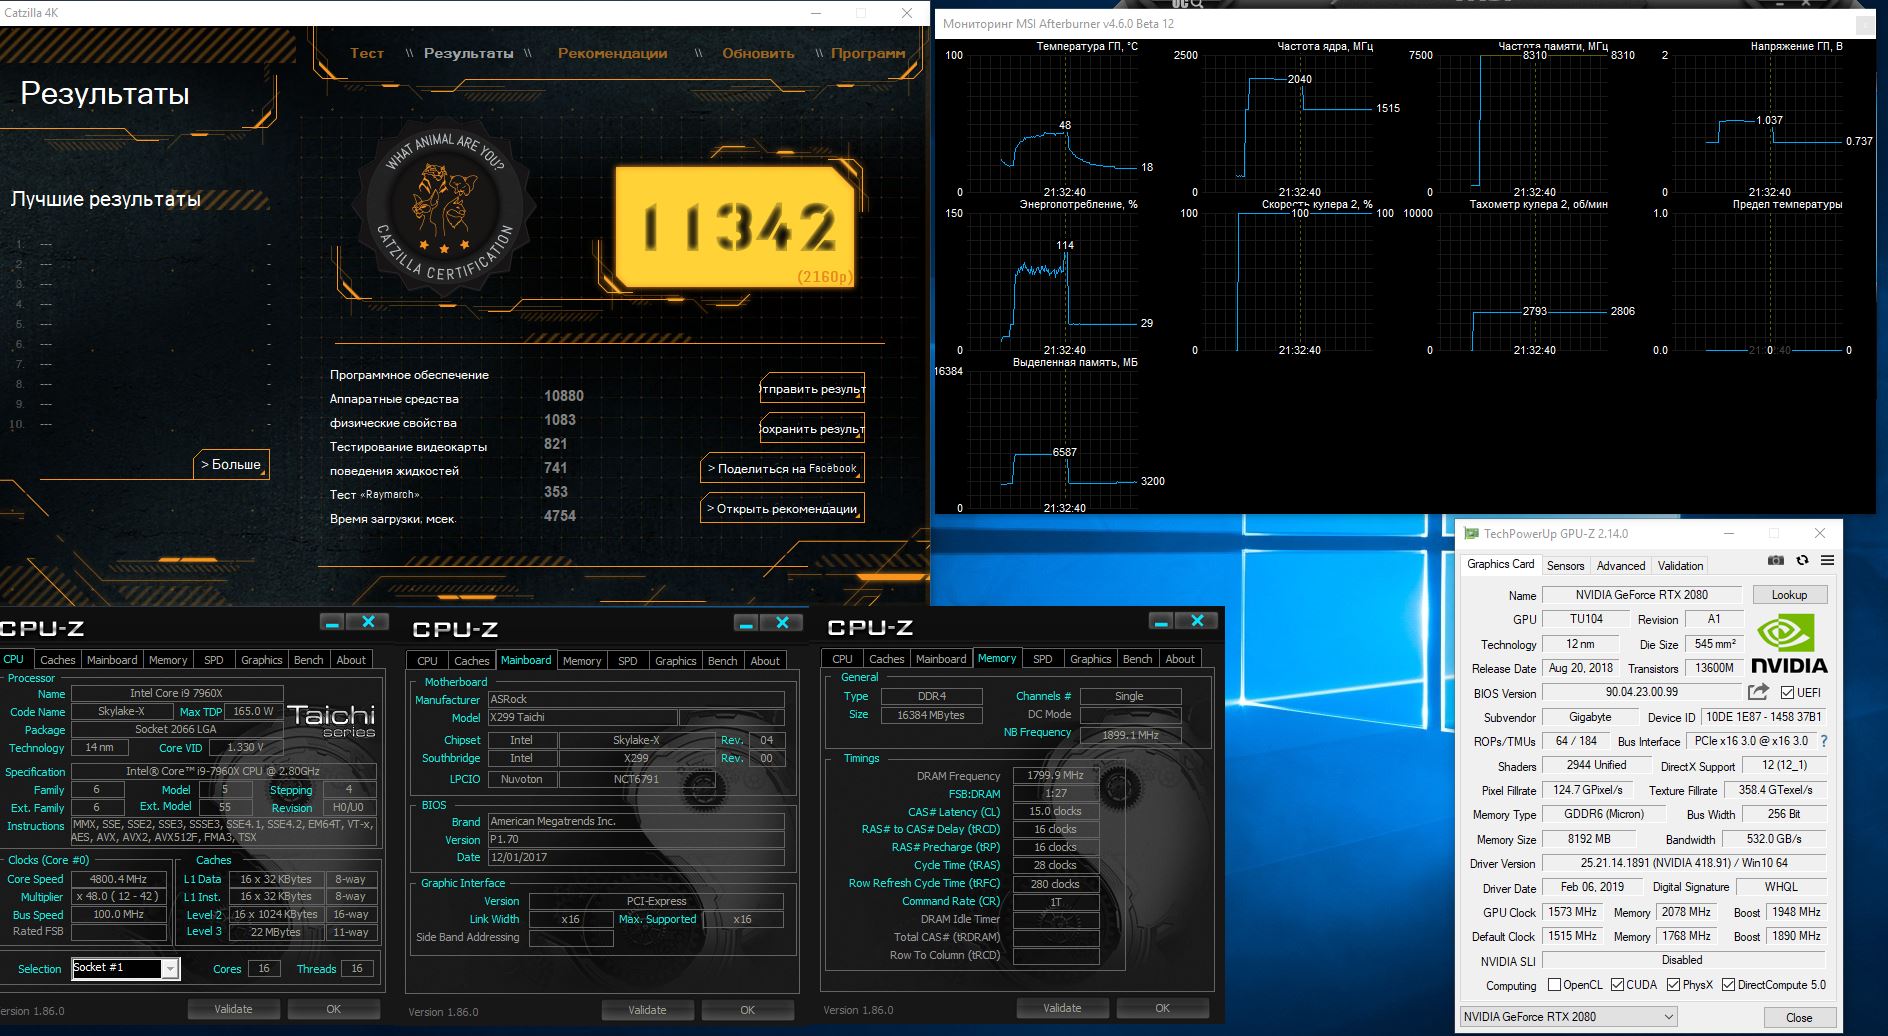
Task: Click the Close button in GPU-Z
Action: 1799,1017
